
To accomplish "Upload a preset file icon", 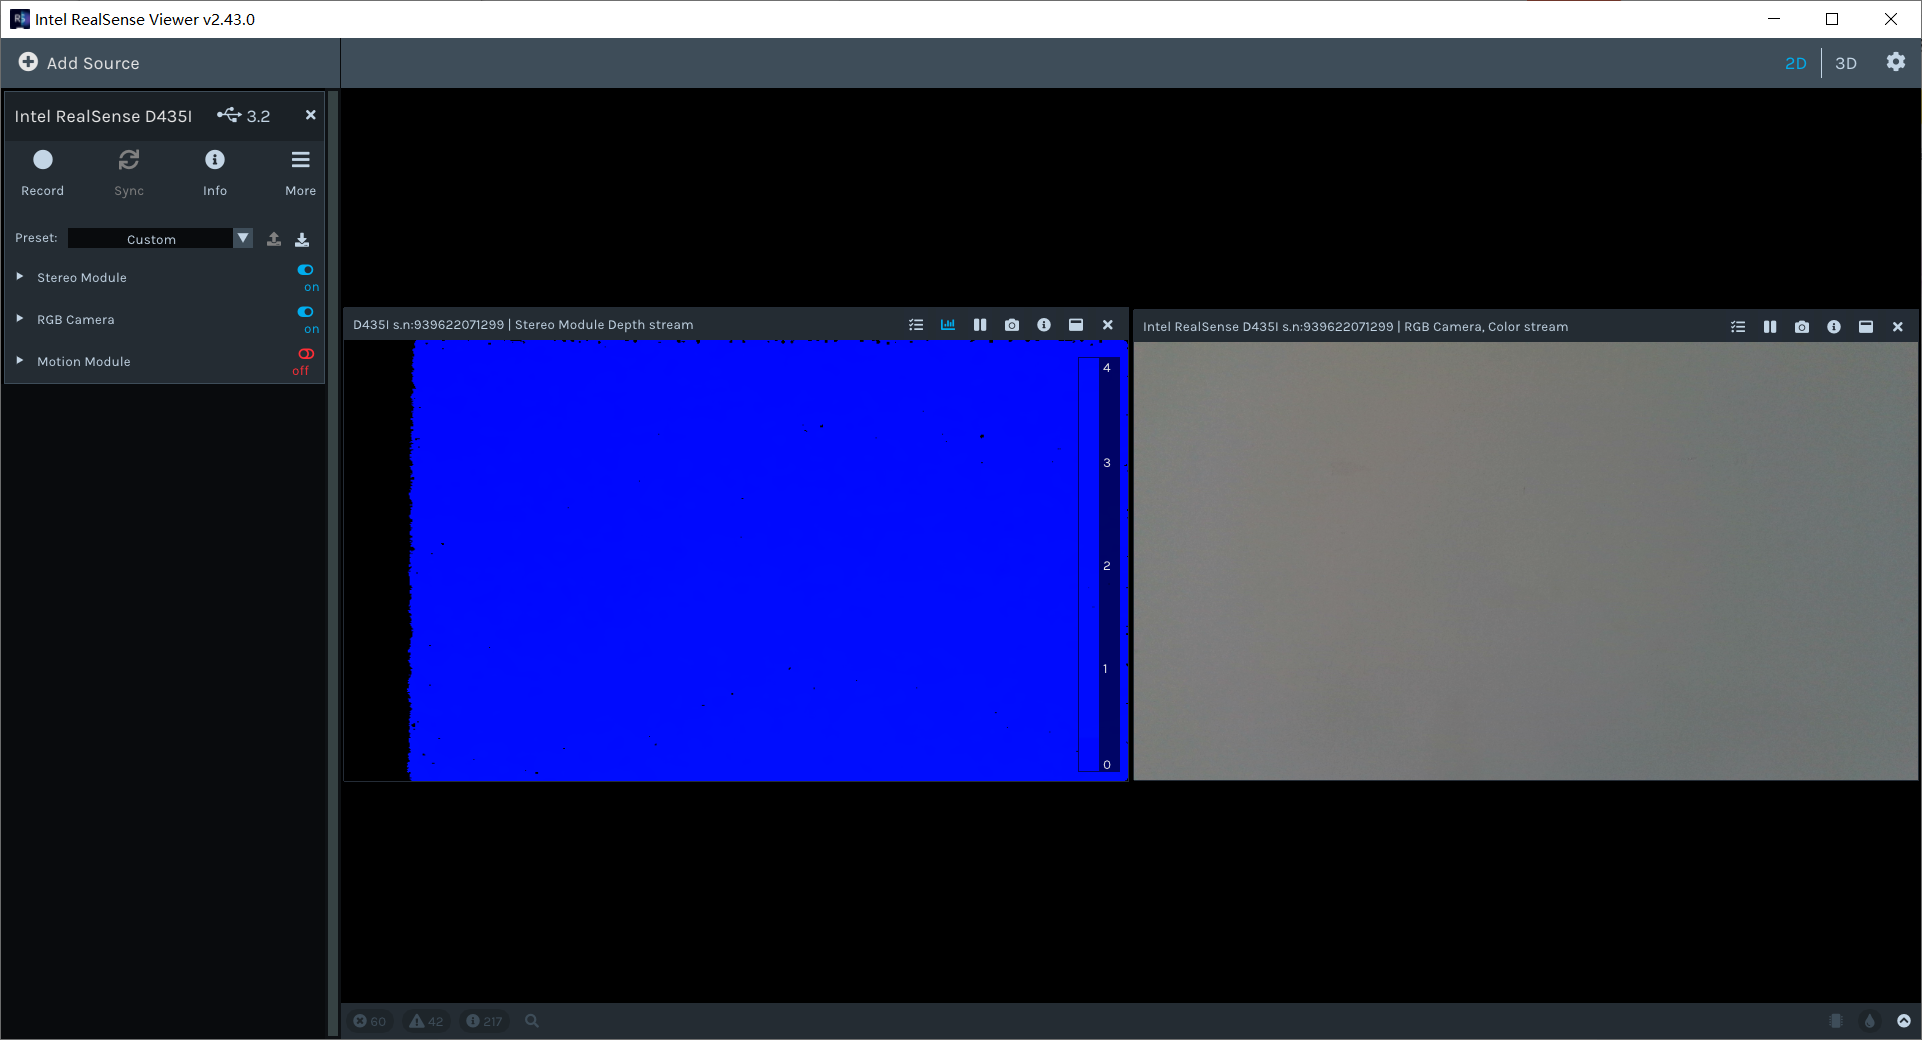I will 274,239.
